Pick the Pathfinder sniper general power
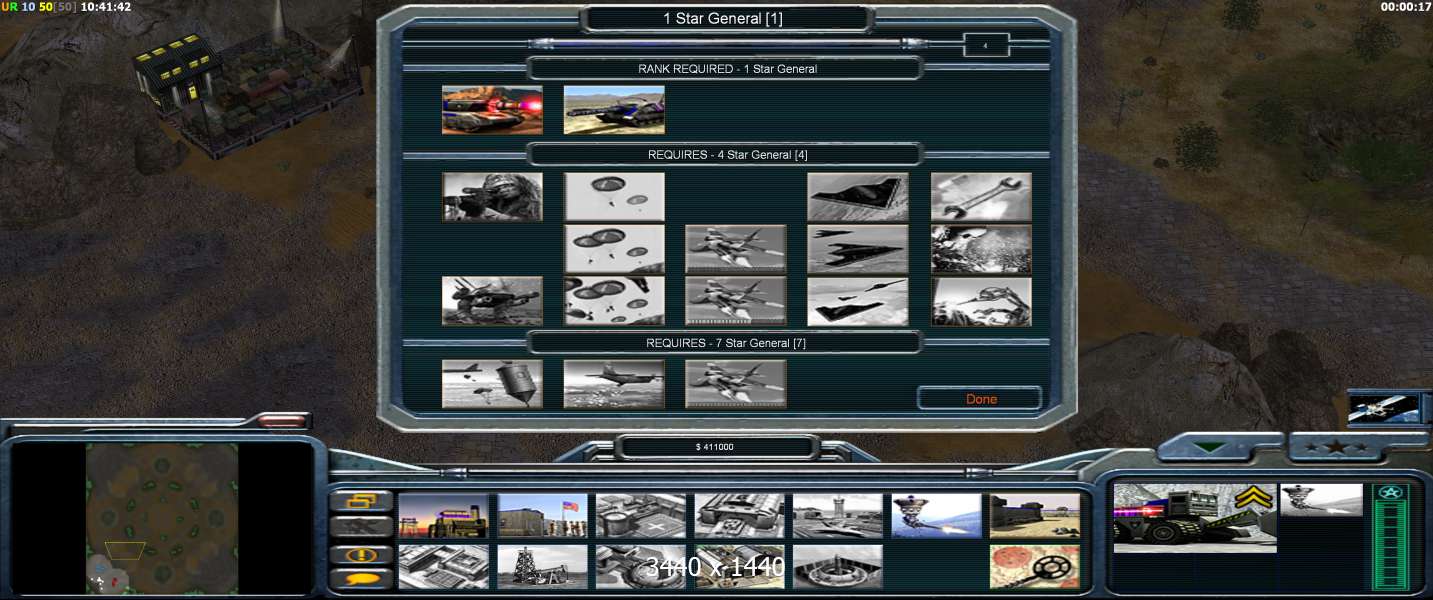Image resolution: width=1433 pixels, height=600 pixels. (492, 197)
